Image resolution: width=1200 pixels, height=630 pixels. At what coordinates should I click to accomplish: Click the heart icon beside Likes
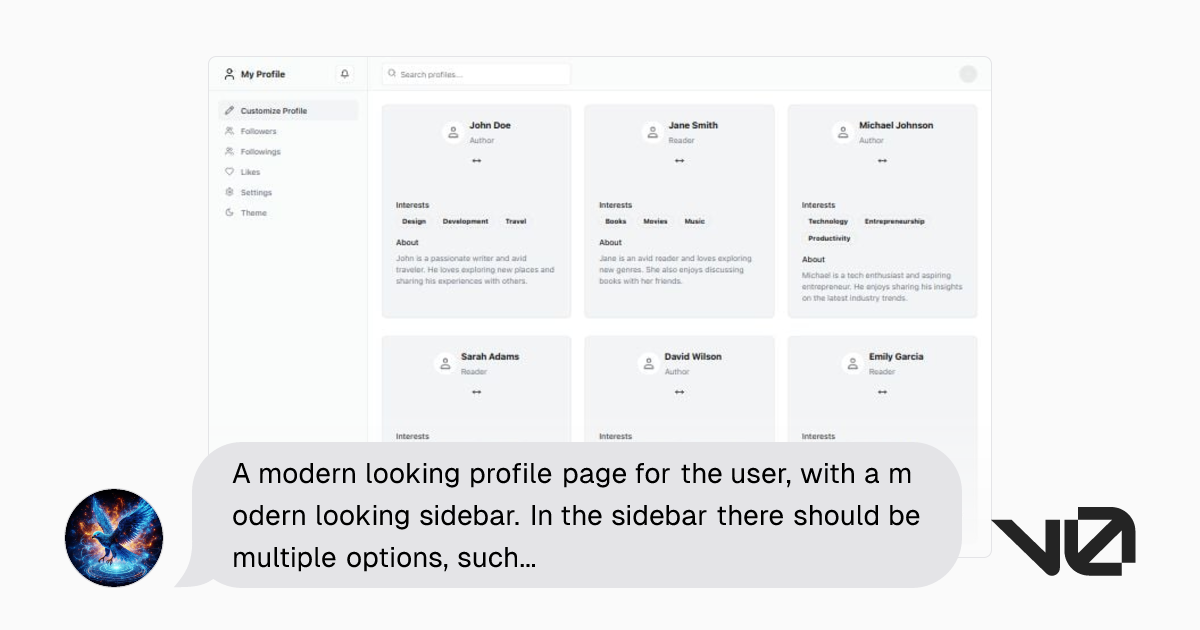230,171
